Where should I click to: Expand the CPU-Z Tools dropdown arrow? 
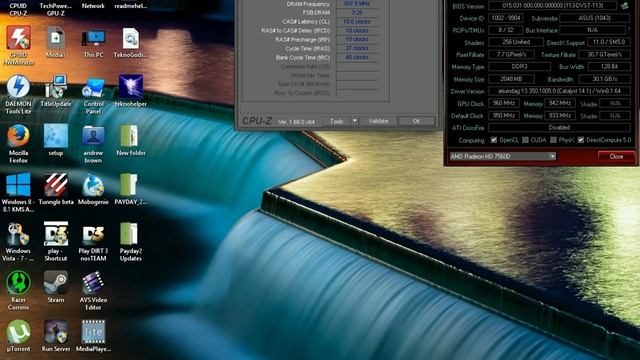pos(355,121)
